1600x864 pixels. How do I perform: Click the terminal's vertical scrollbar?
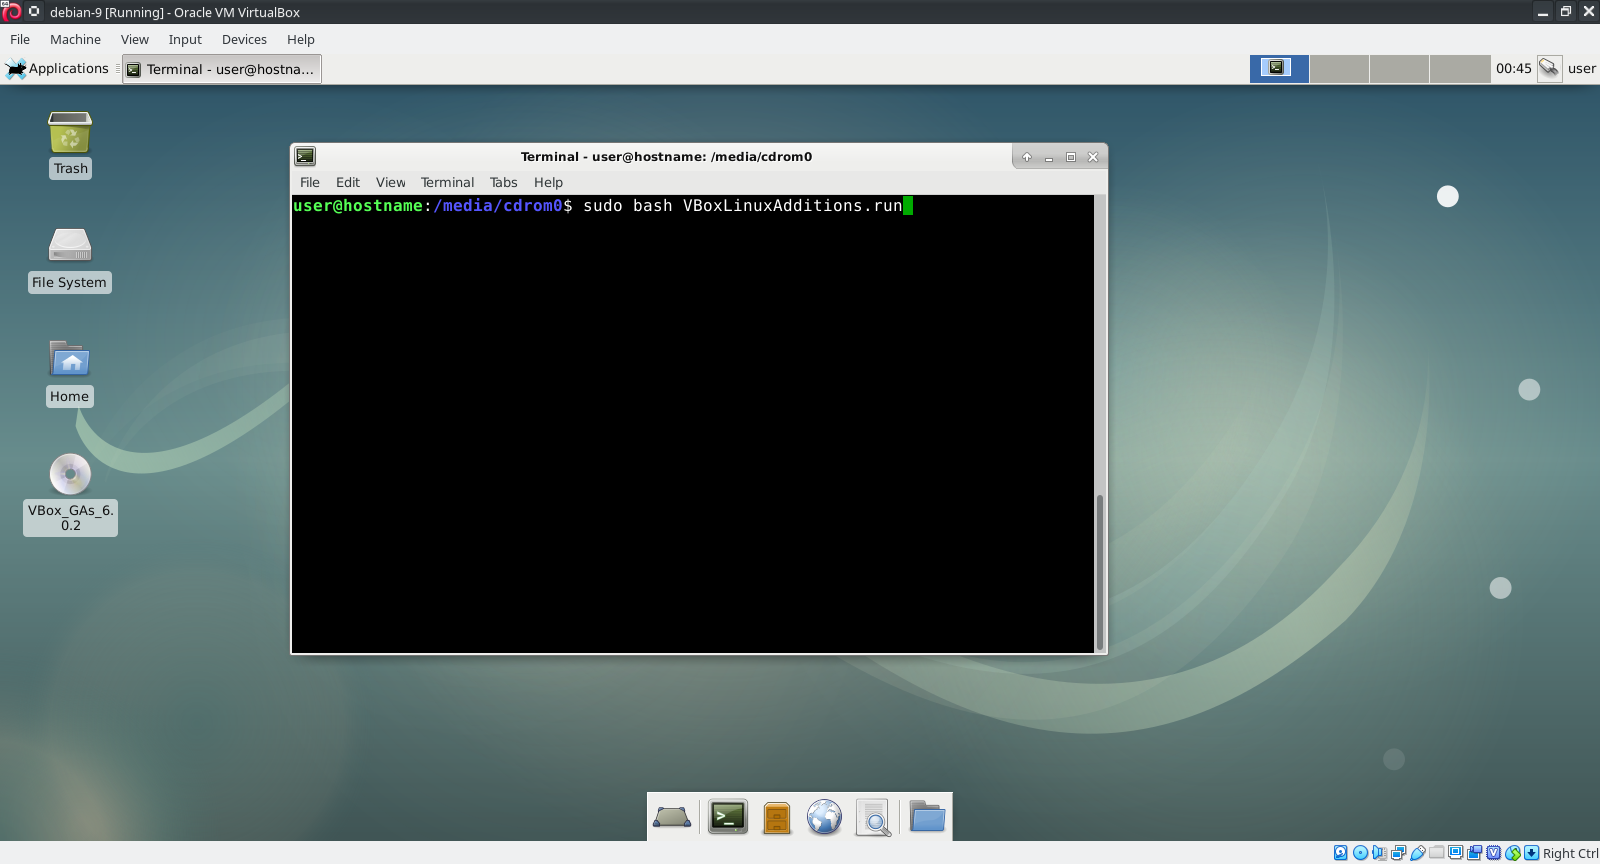click(1100, 570)
